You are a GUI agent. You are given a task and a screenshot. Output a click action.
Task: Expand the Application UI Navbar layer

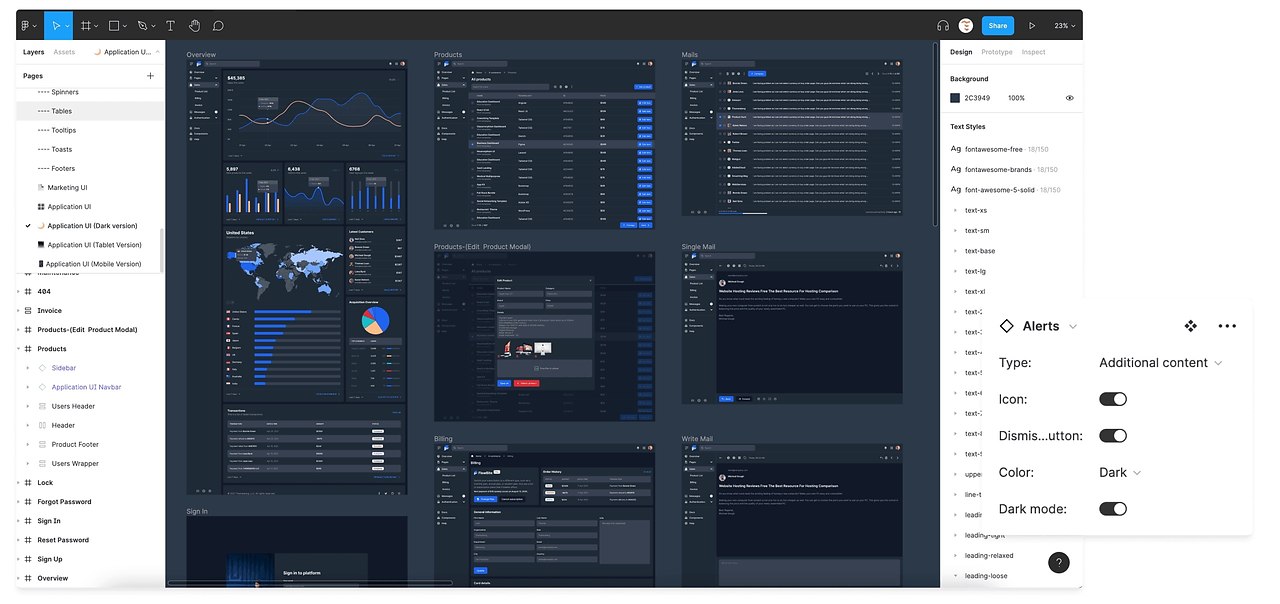click(x=28, y=387)
